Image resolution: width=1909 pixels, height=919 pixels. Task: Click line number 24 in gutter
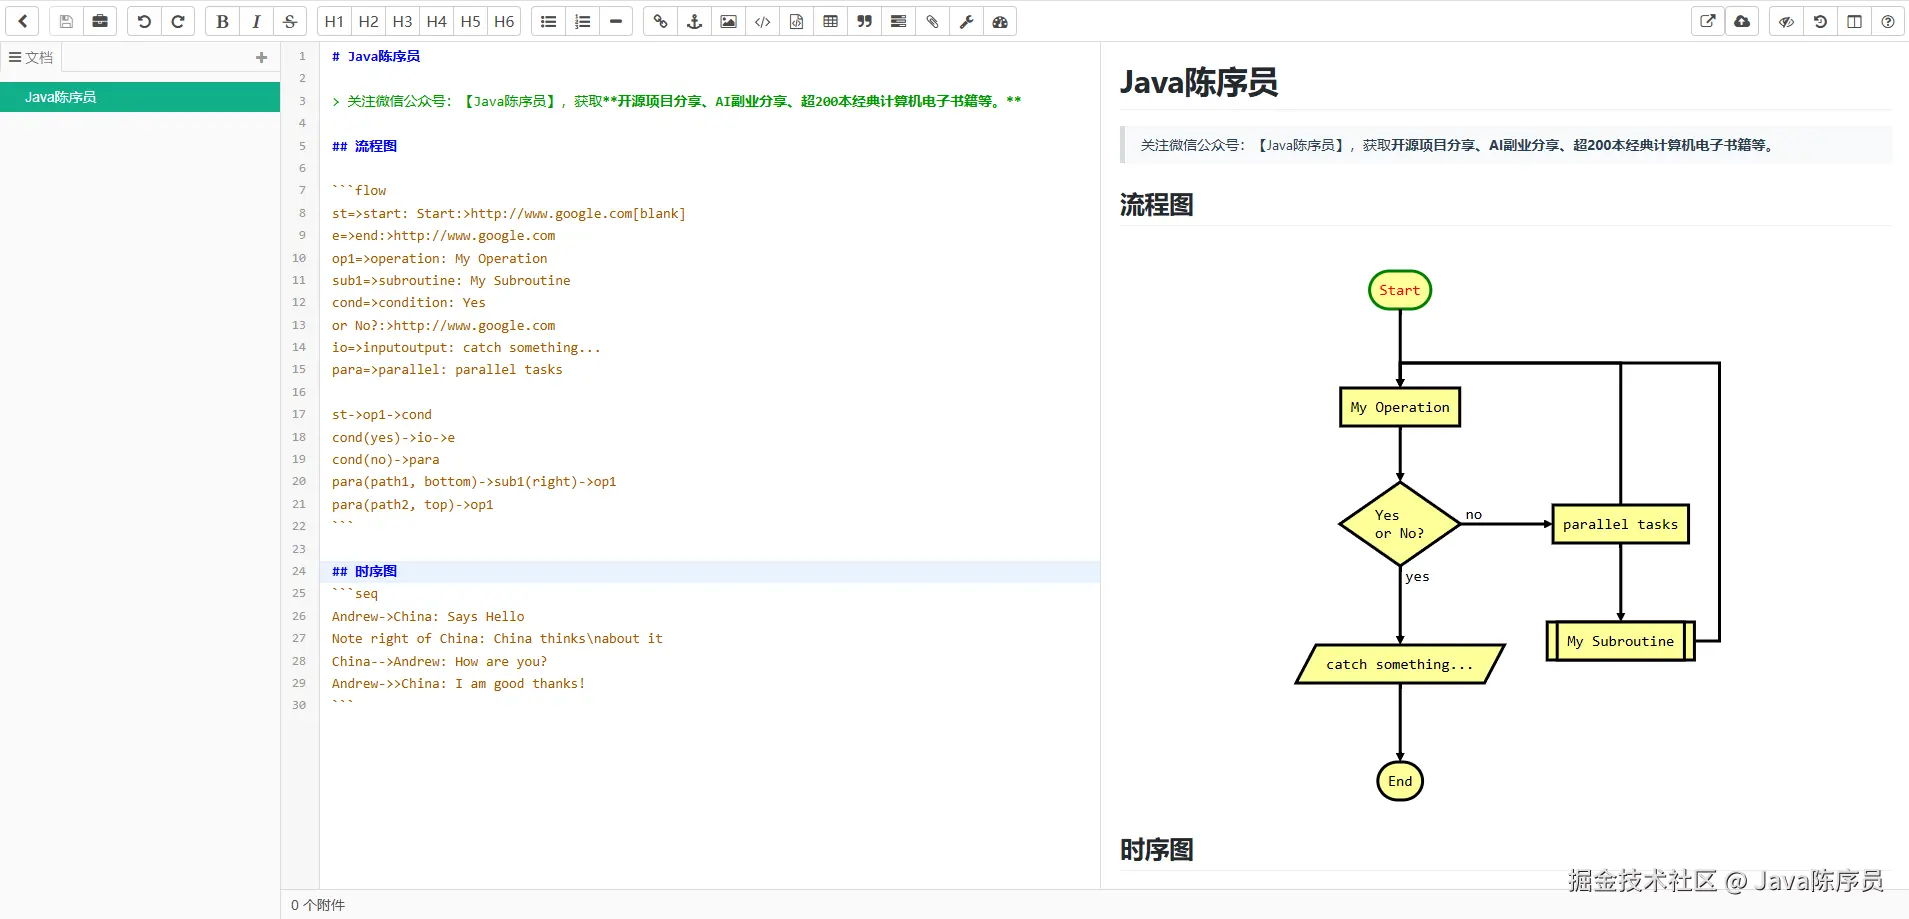click(299, 571)
